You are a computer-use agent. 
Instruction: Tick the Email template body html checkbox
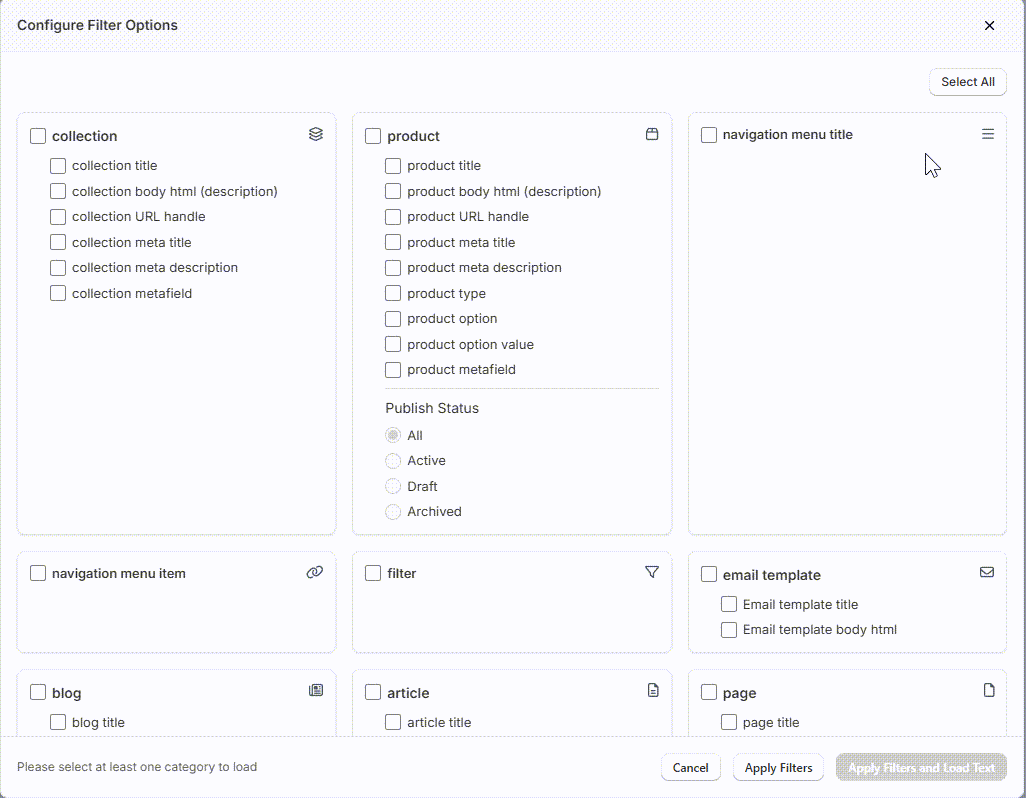point(728,630)
